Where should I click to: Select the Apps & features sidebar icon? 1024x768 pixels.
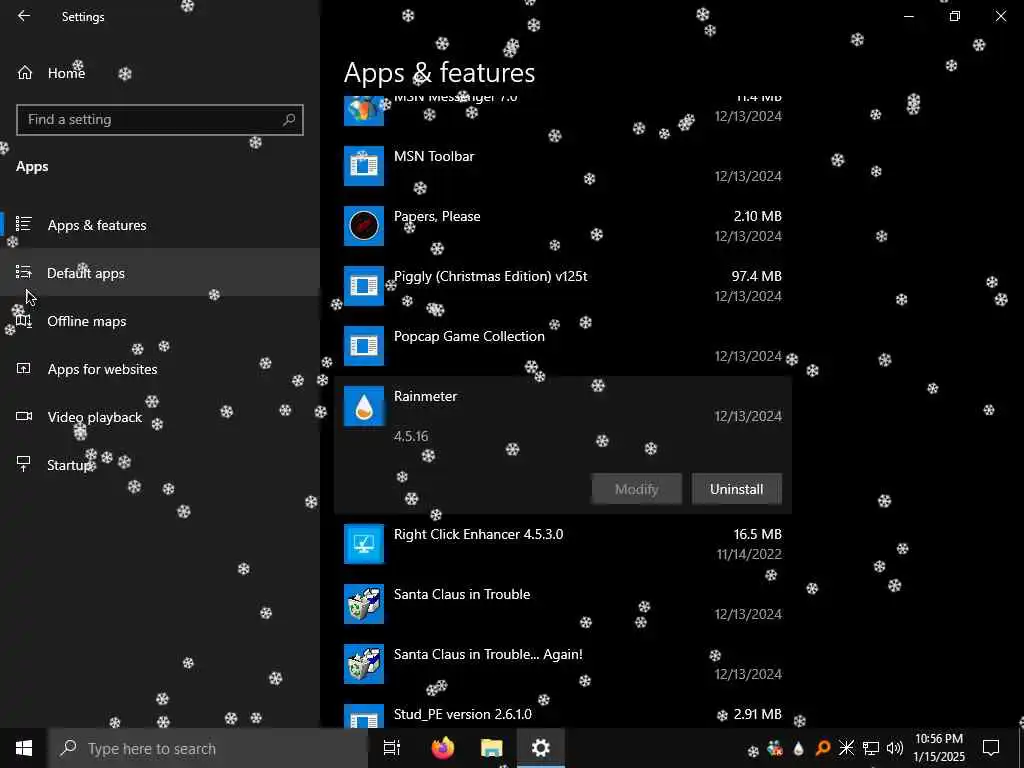pos(24,225)
